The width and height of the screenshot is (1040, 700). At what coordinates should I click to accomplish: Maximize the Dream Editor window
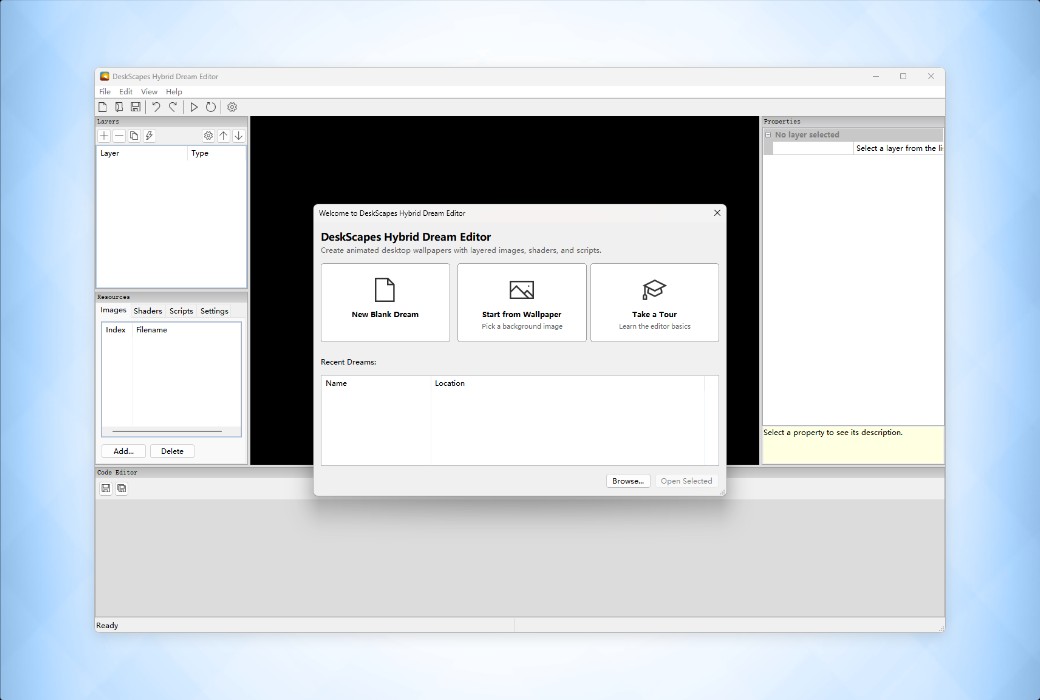tap(903, 76)
